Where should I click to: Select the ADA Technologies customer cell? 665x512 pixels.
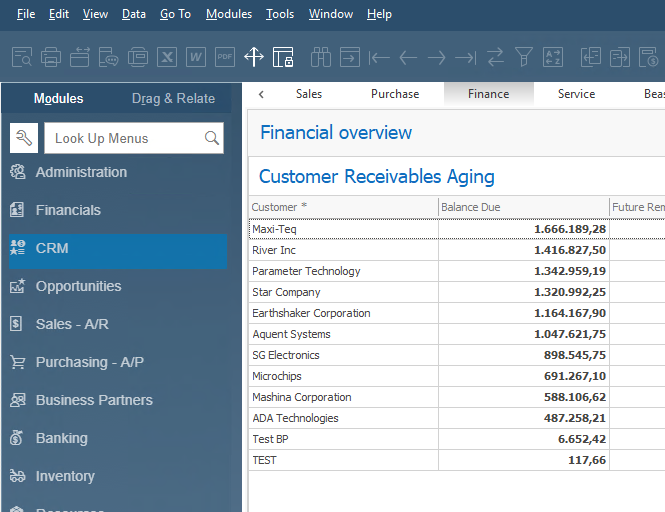pos(344,418)
